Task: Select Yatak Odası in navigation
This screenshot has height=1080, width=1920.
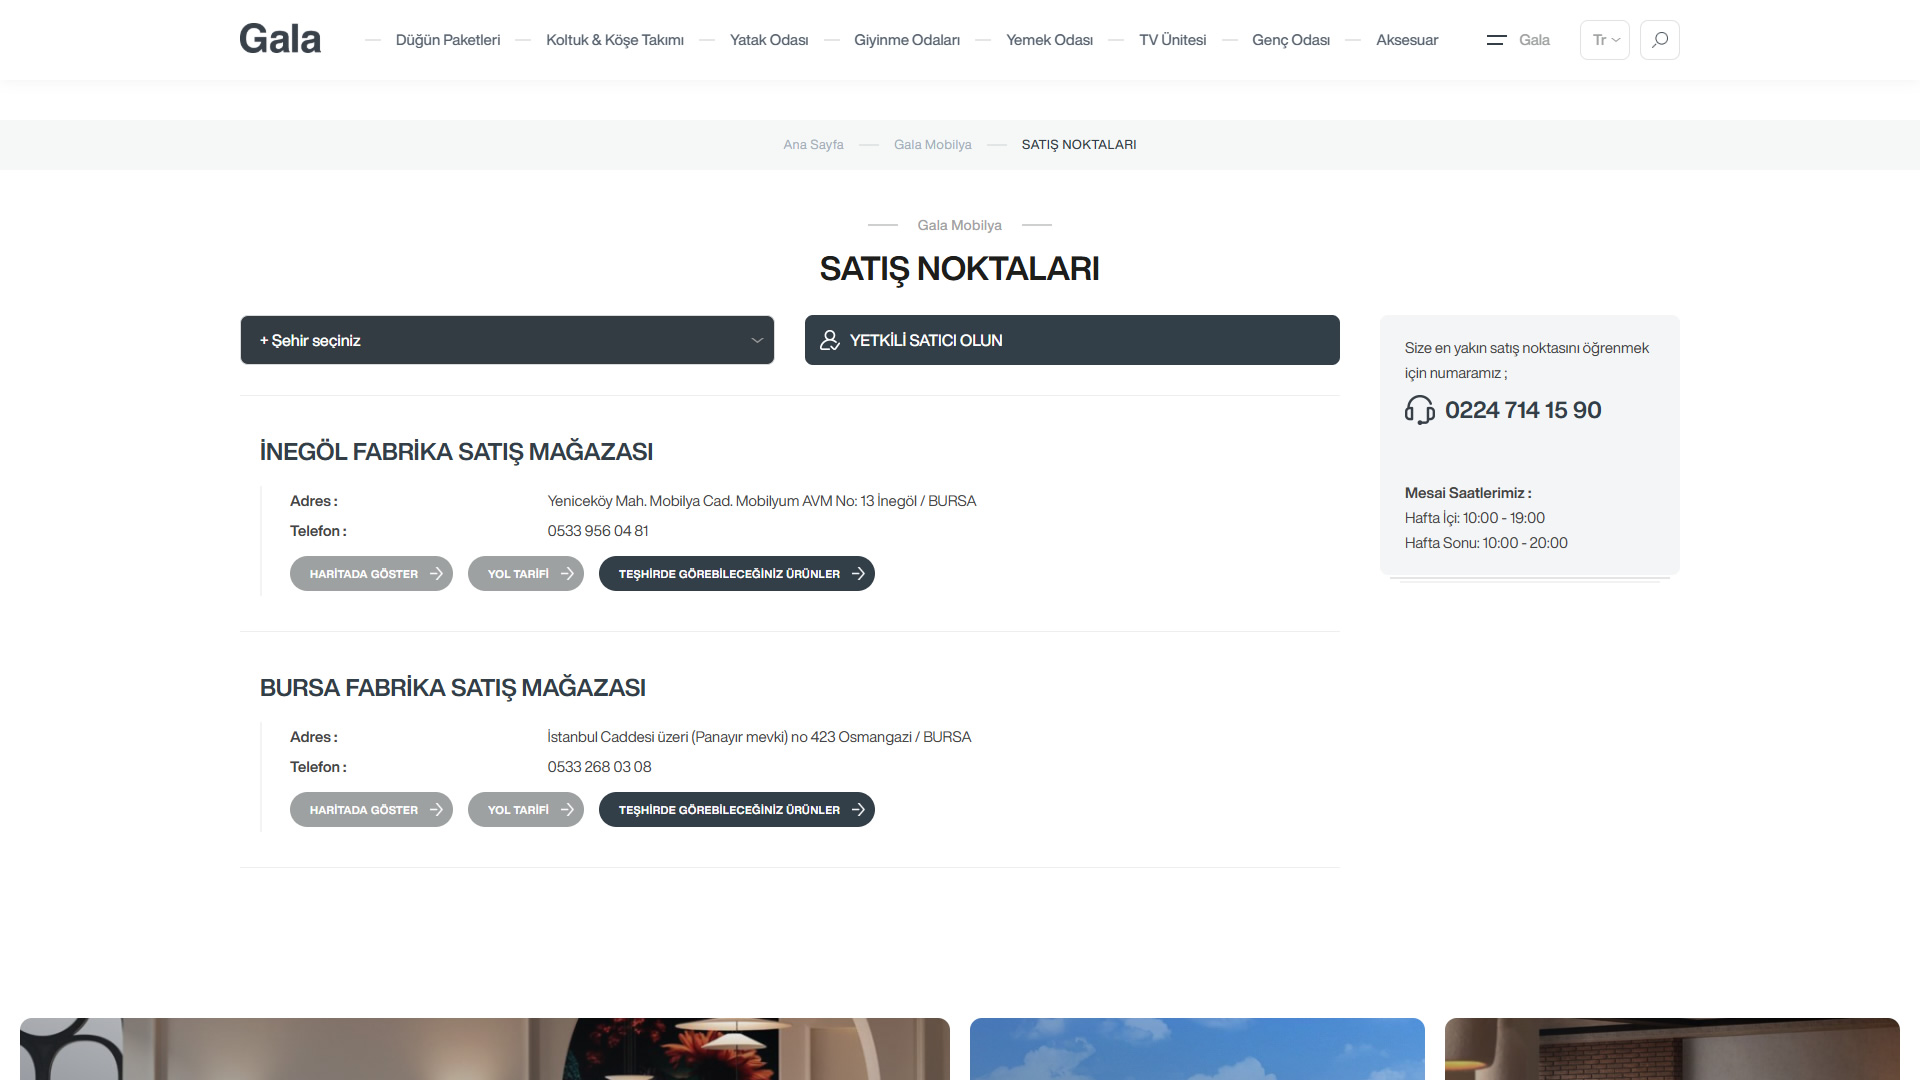Action: pos(768,40)
